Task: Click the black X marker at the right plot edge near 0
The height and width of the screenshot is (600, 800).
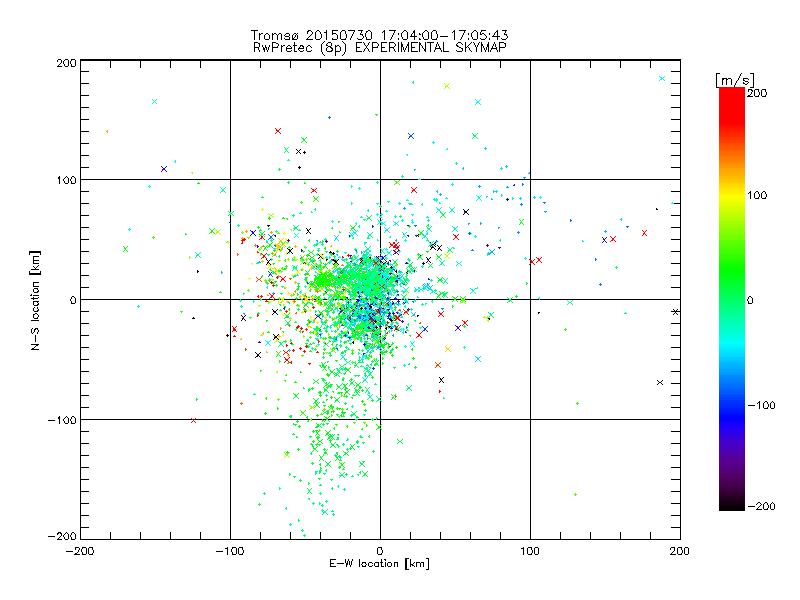Action: coord(675,312)
